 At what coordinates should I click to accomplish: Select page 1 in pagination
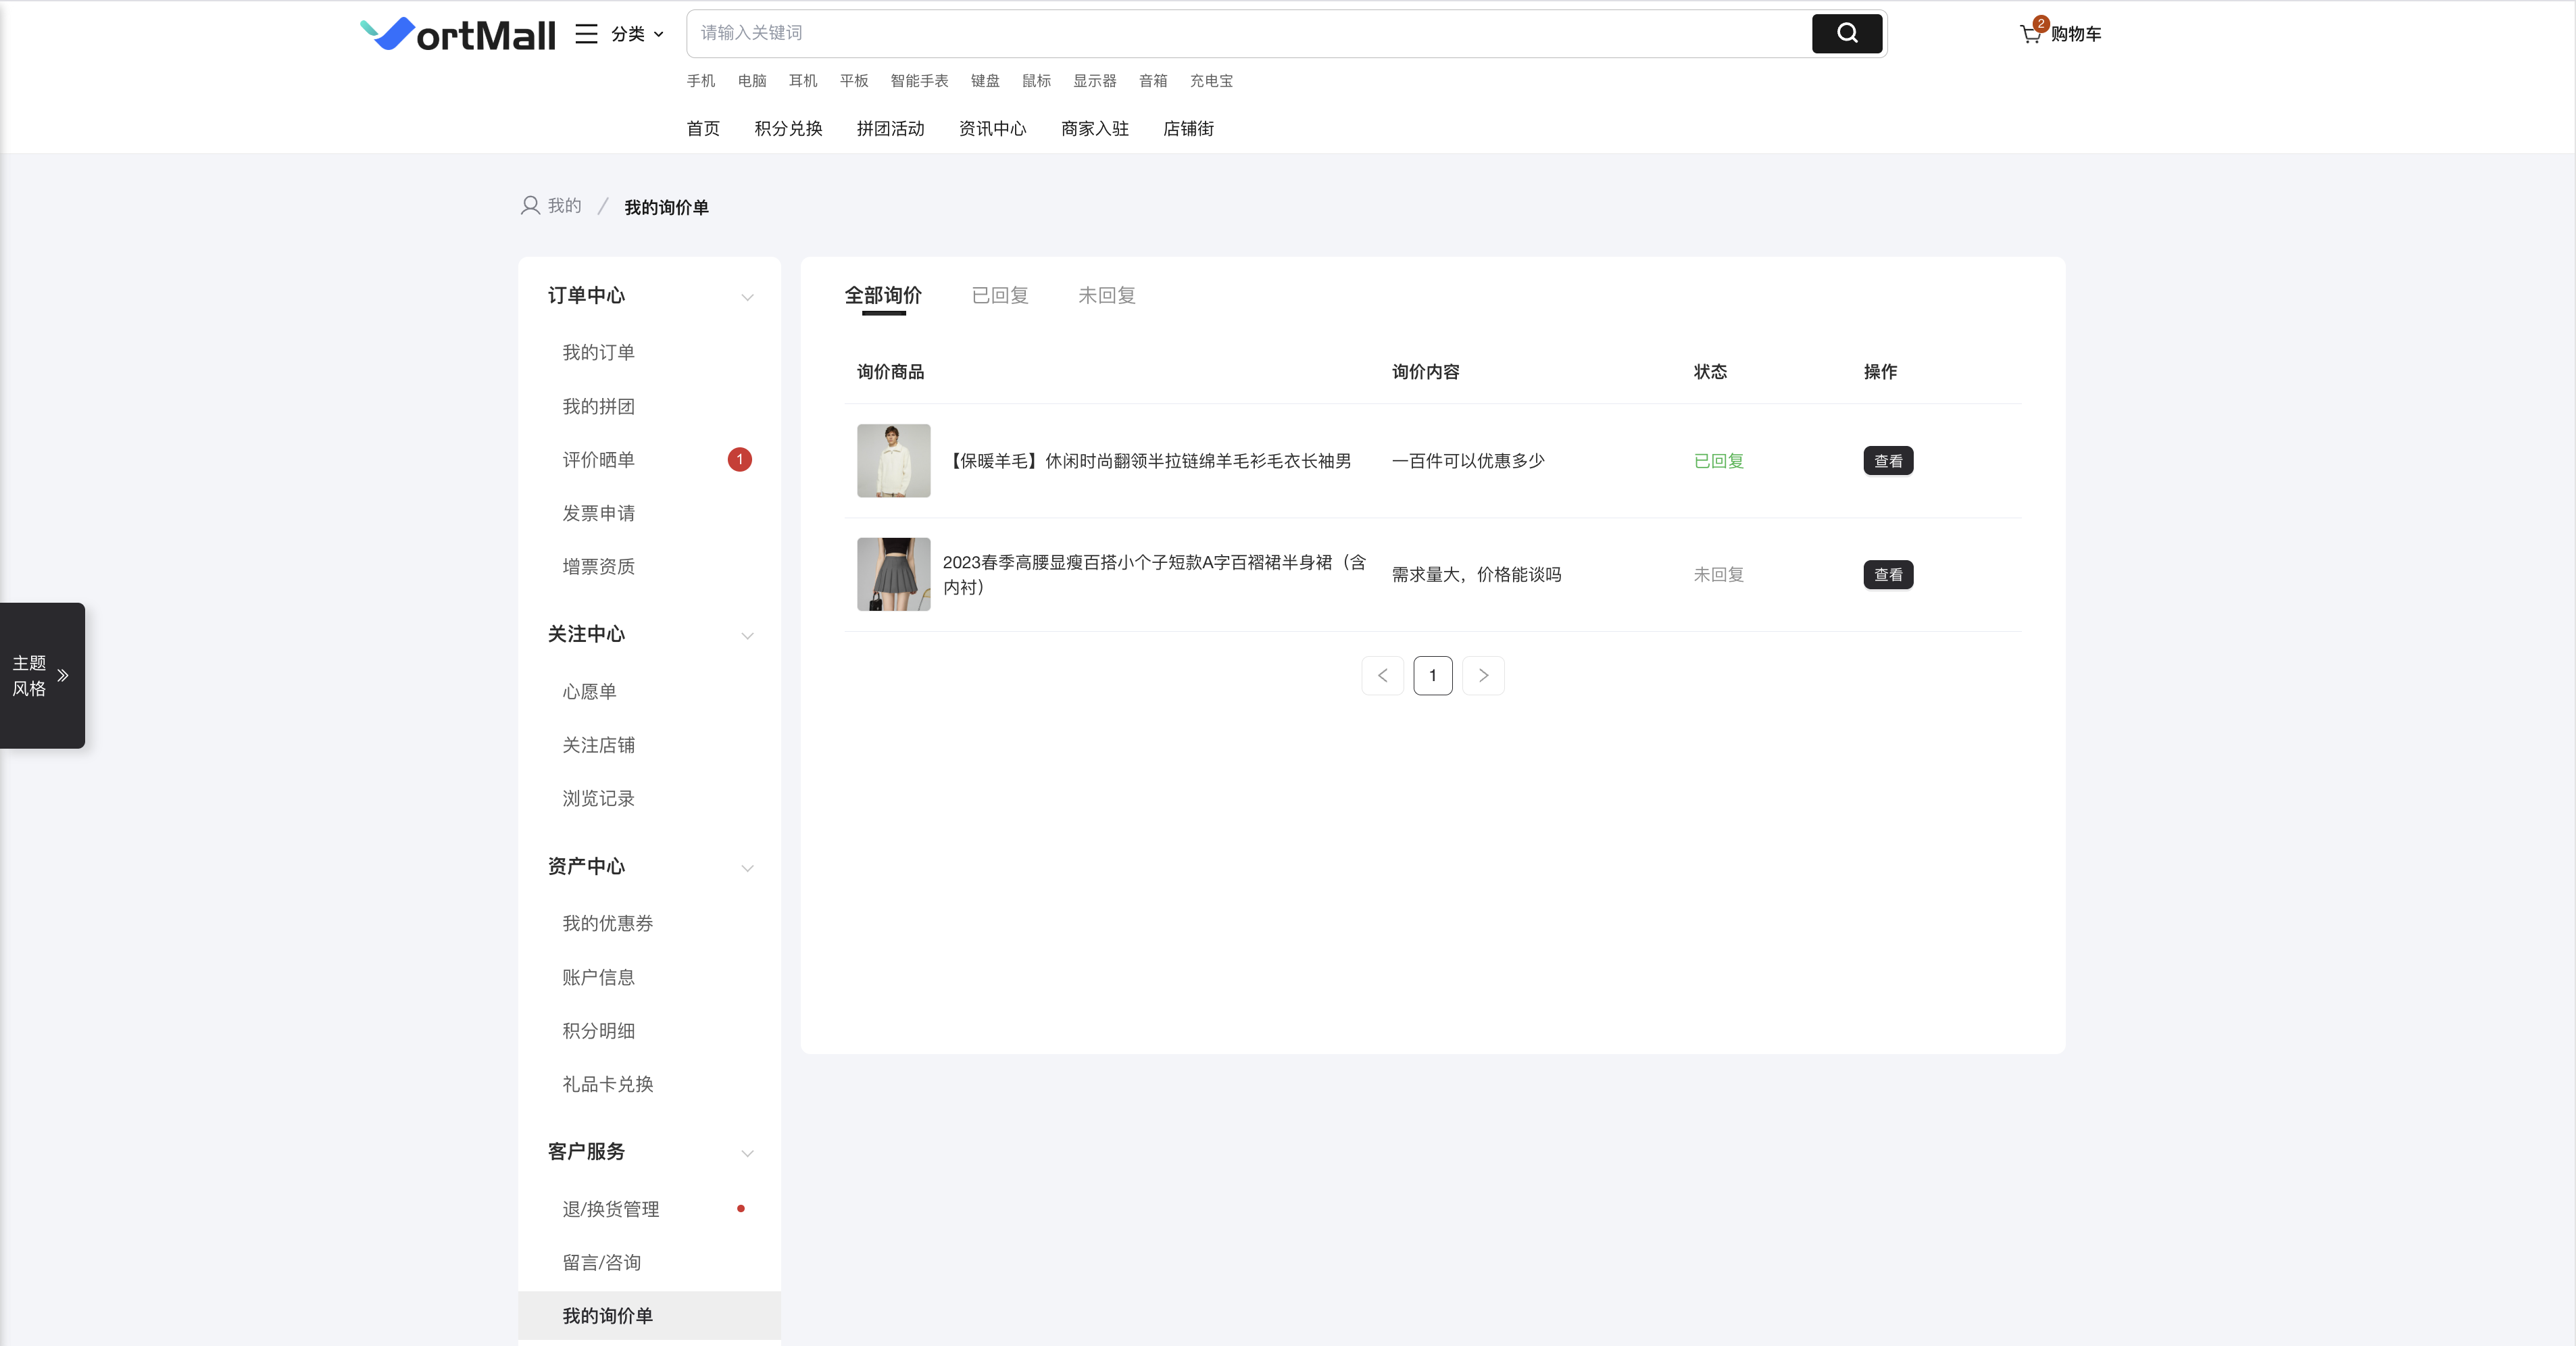pos(1432,676)
